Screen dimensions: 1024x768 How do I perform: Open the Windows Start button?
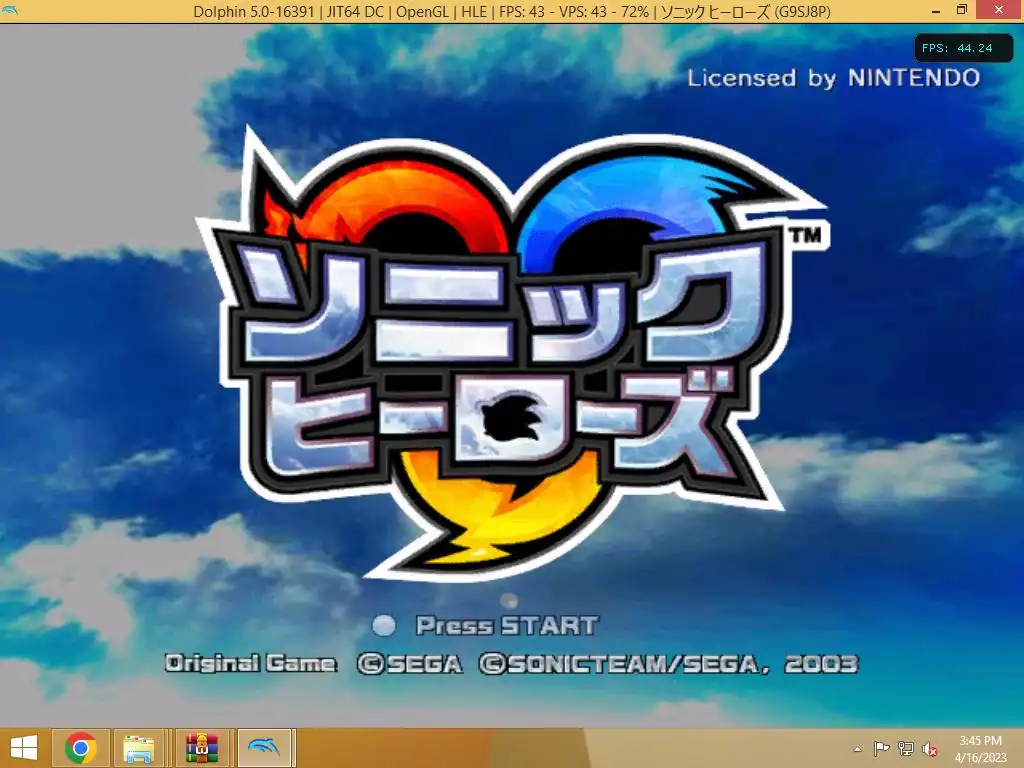[24, 748]
